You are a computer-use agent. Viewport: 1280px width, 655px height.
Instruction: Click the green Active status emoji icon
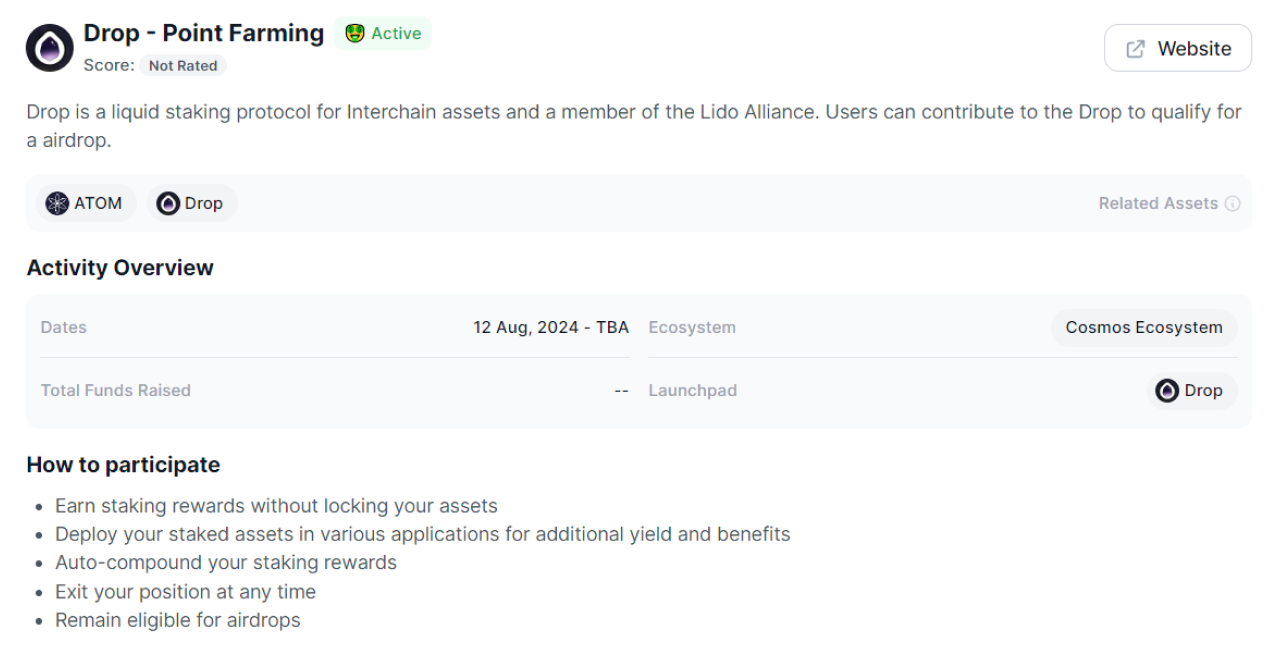coord(355,33)
